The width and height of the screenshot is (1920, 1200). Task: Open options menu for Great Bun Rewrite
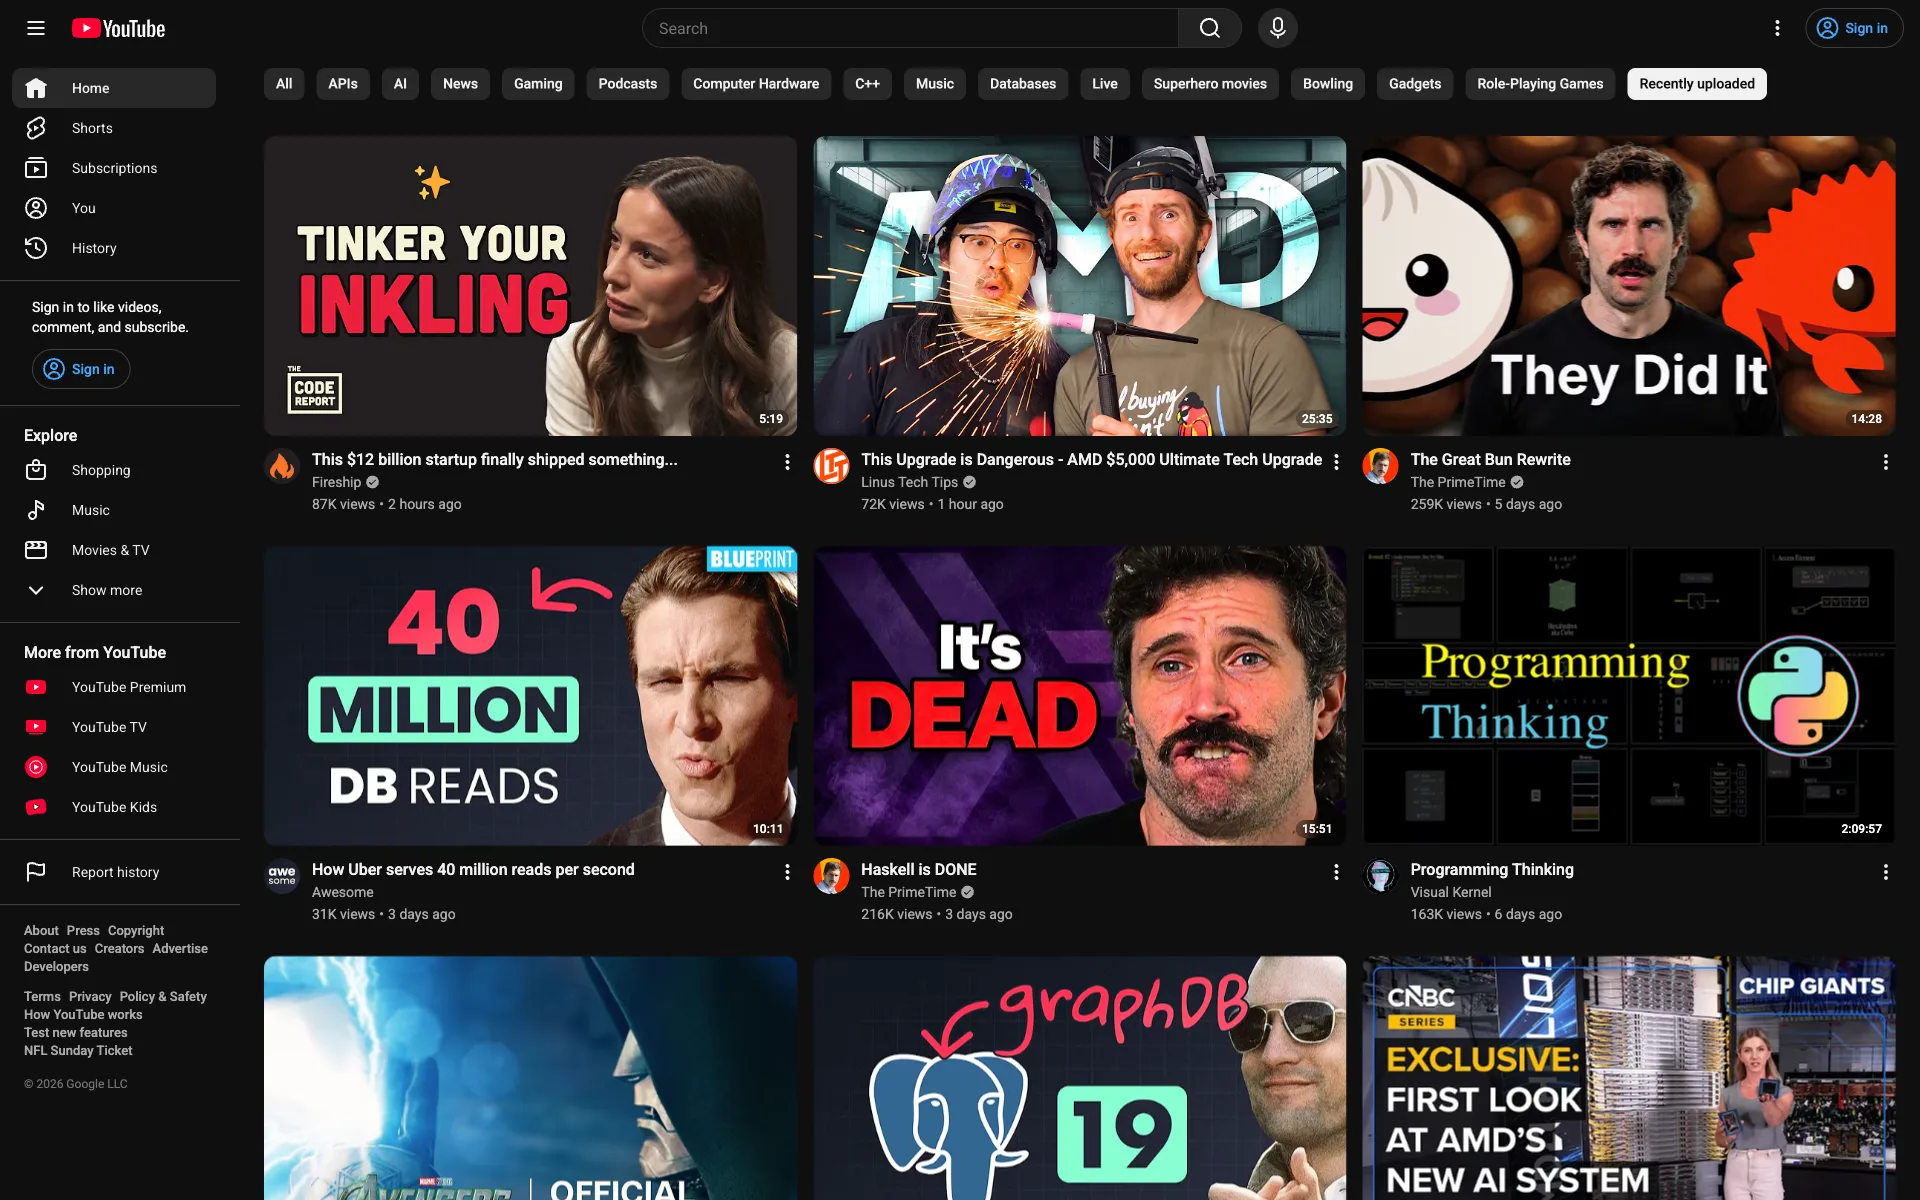(1885, 462)
